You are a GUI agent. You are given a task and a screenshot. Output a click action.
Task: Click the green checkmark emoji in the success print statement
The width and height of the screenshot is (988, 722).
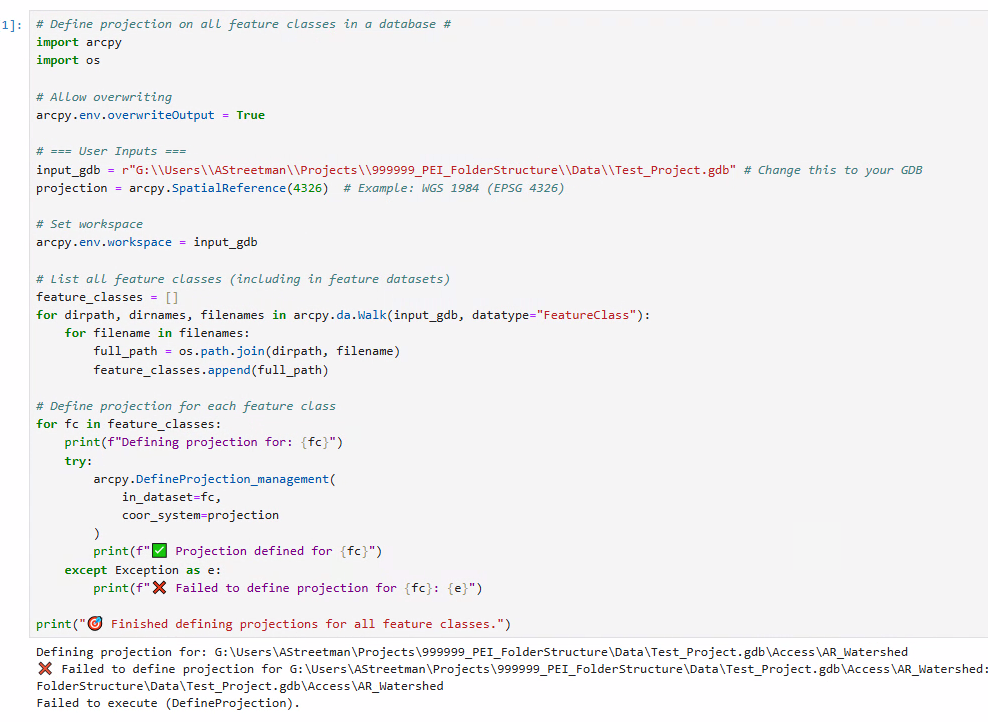point(160,551)
